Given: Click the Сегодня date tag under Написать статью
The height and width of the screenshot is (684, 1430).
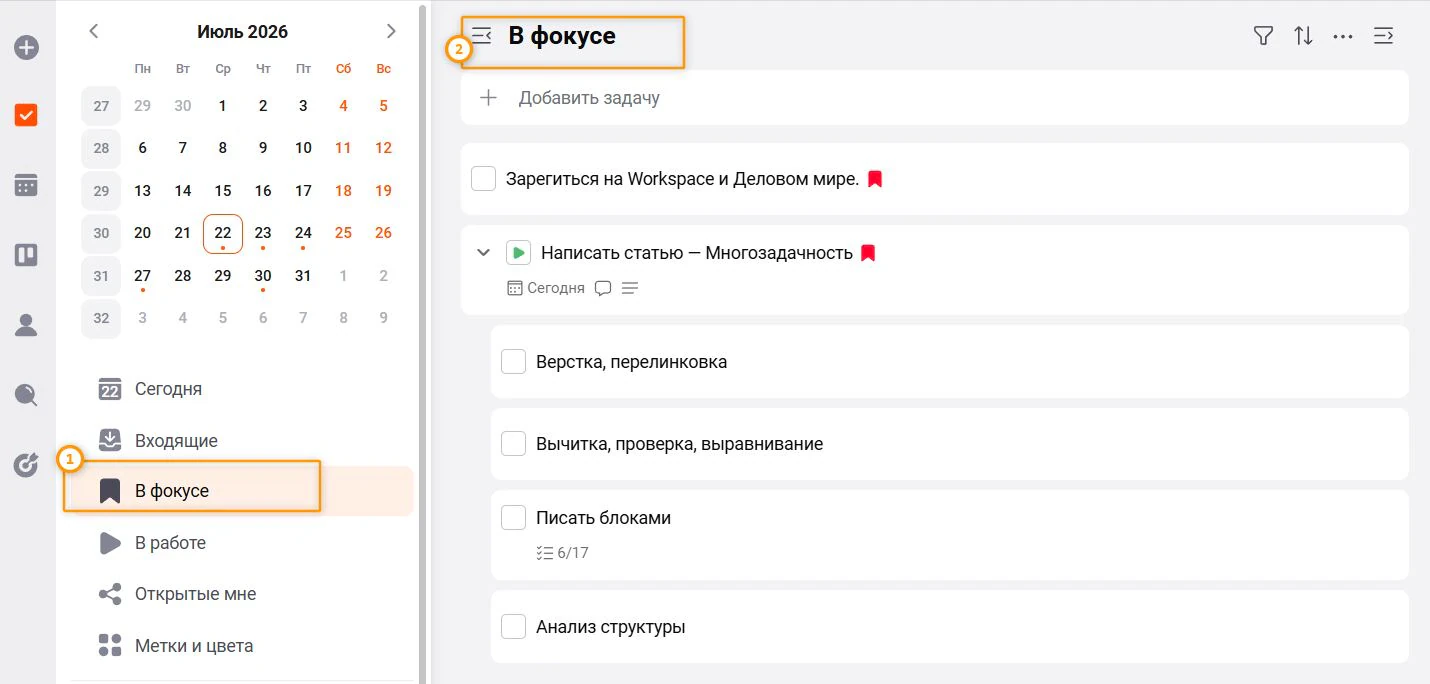Looking at the screenshot, I should (546, 288).
